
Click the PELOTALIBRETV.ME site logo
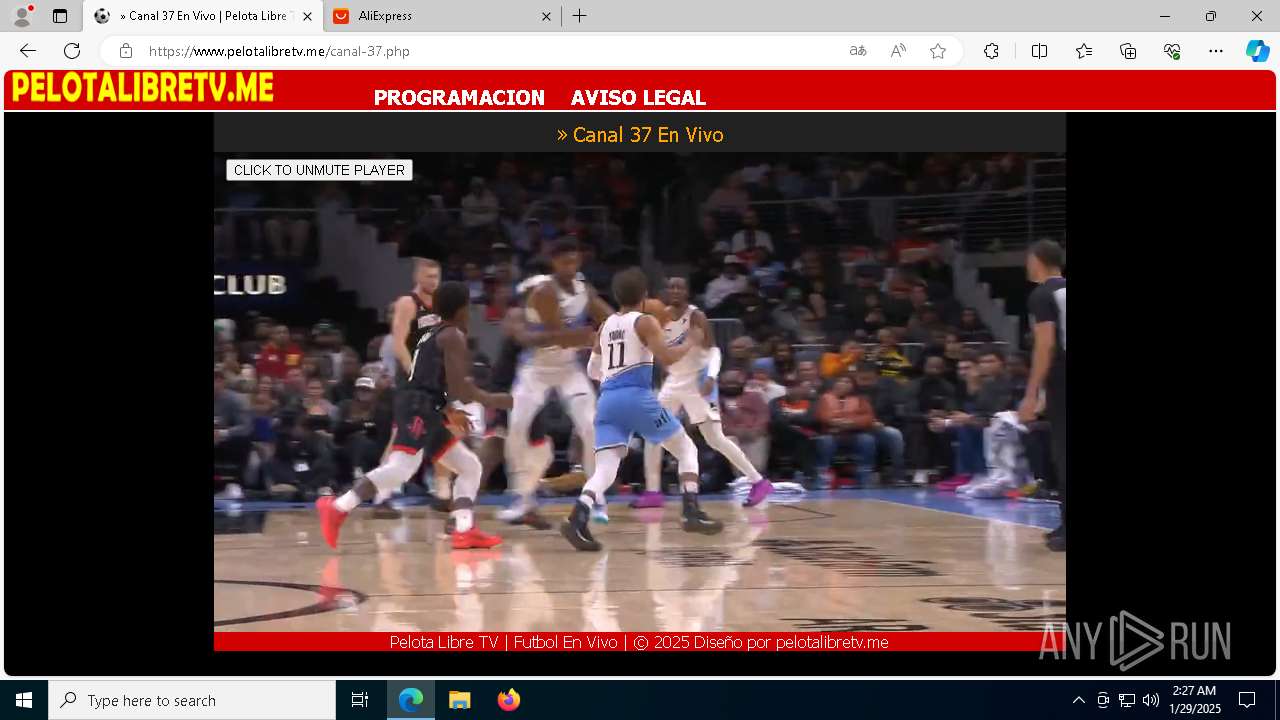143,88
